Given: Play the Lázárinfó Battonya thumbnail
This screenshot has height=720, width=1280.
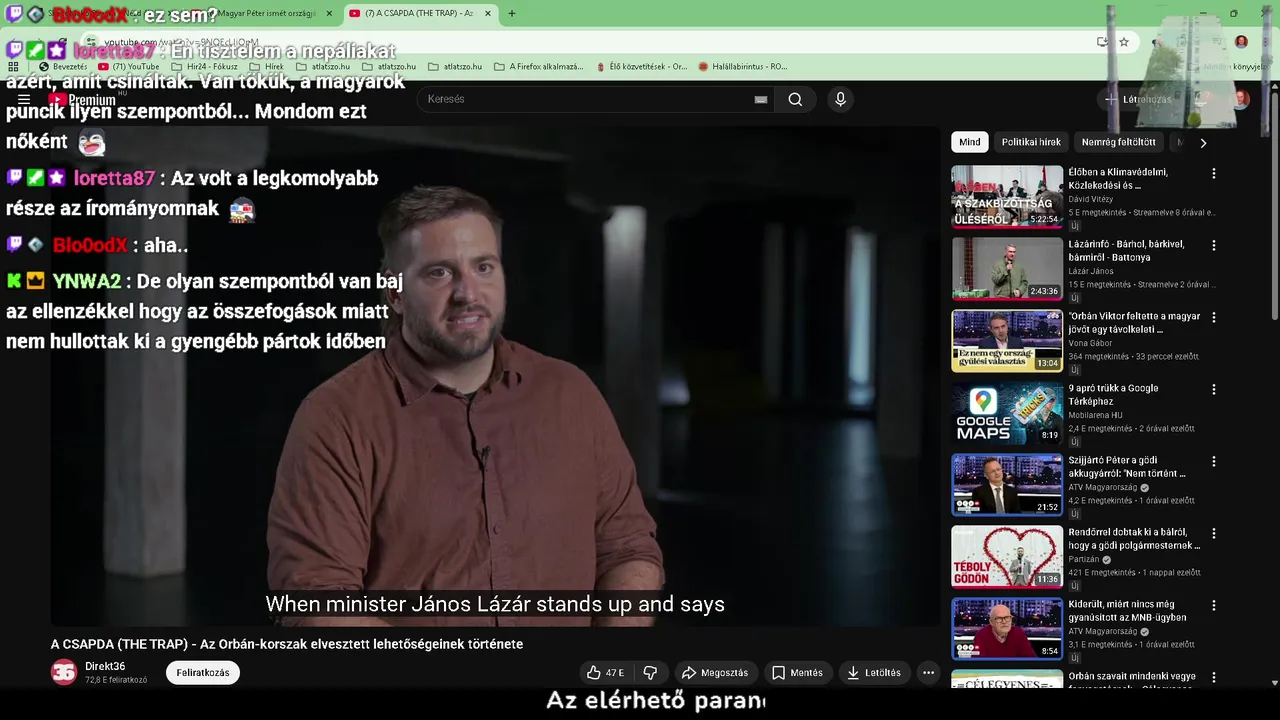Looking at the screenshot, I should click(1007, 269).
